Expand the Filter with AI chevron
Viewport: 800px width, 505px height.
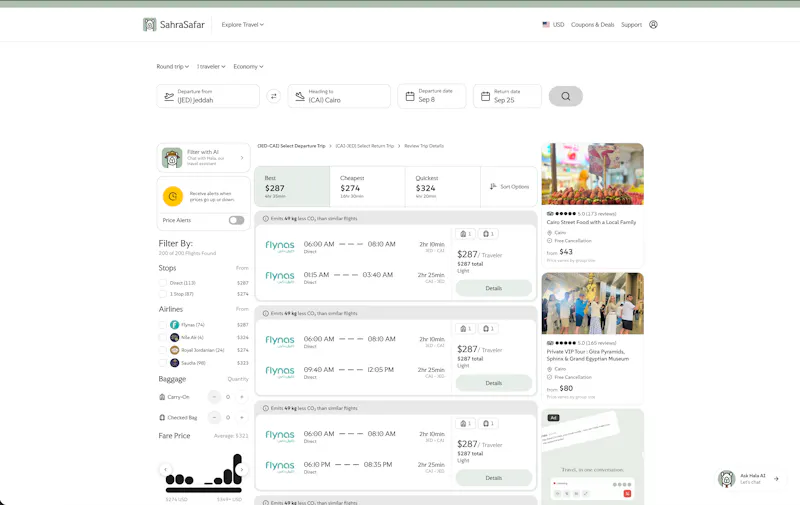pos(242,158)
